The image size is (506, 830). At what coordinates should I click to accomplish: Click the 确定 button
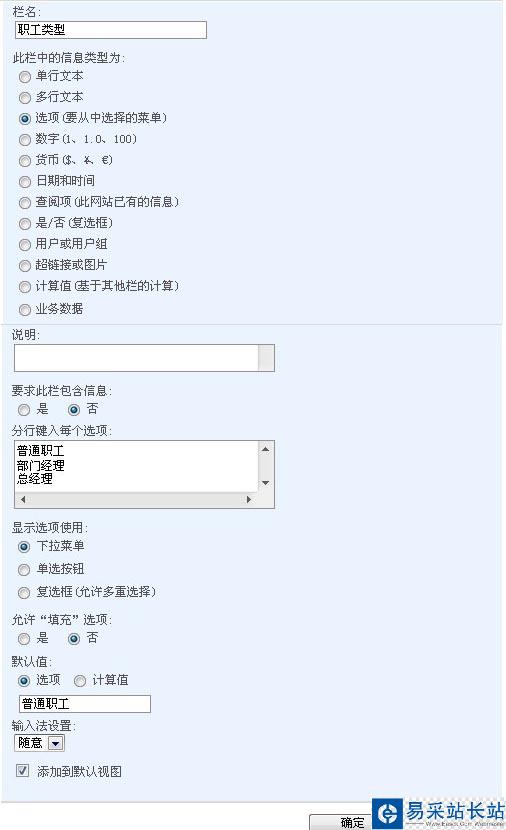[340, 822]
